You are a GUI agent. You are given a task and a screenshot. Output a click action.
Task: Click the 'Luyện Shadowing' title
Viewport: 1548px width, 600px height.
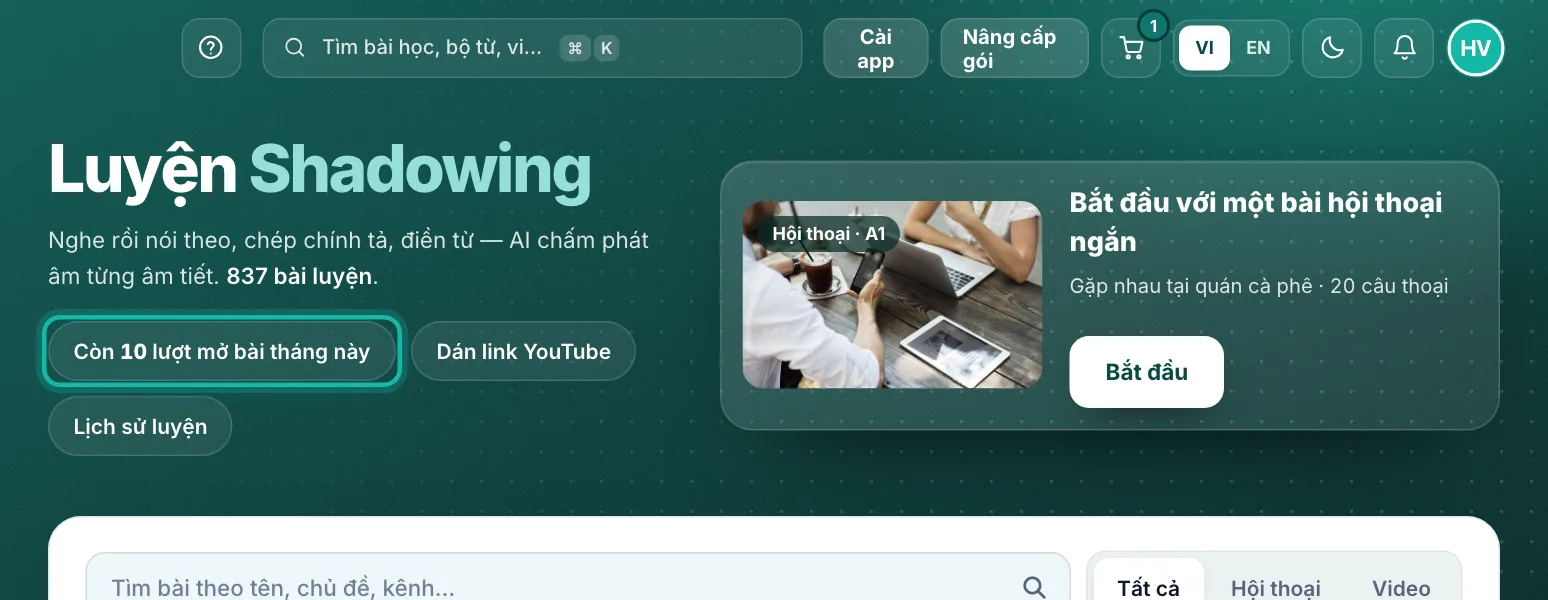click(x=320, y=170)
